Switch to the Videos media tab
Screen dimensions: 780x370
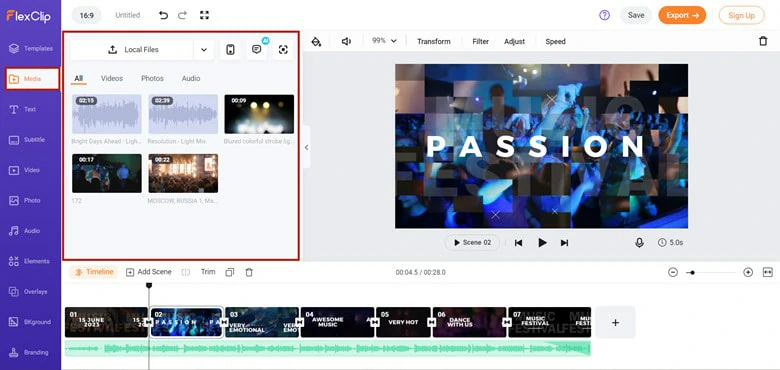112,79
